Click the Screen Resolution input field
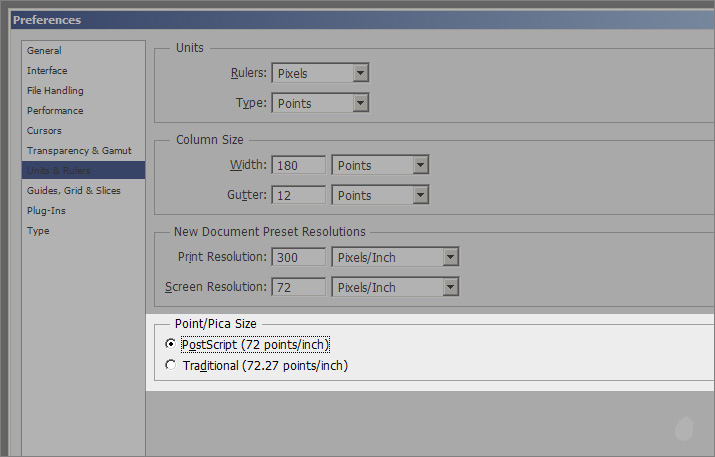 click(297, 287)
